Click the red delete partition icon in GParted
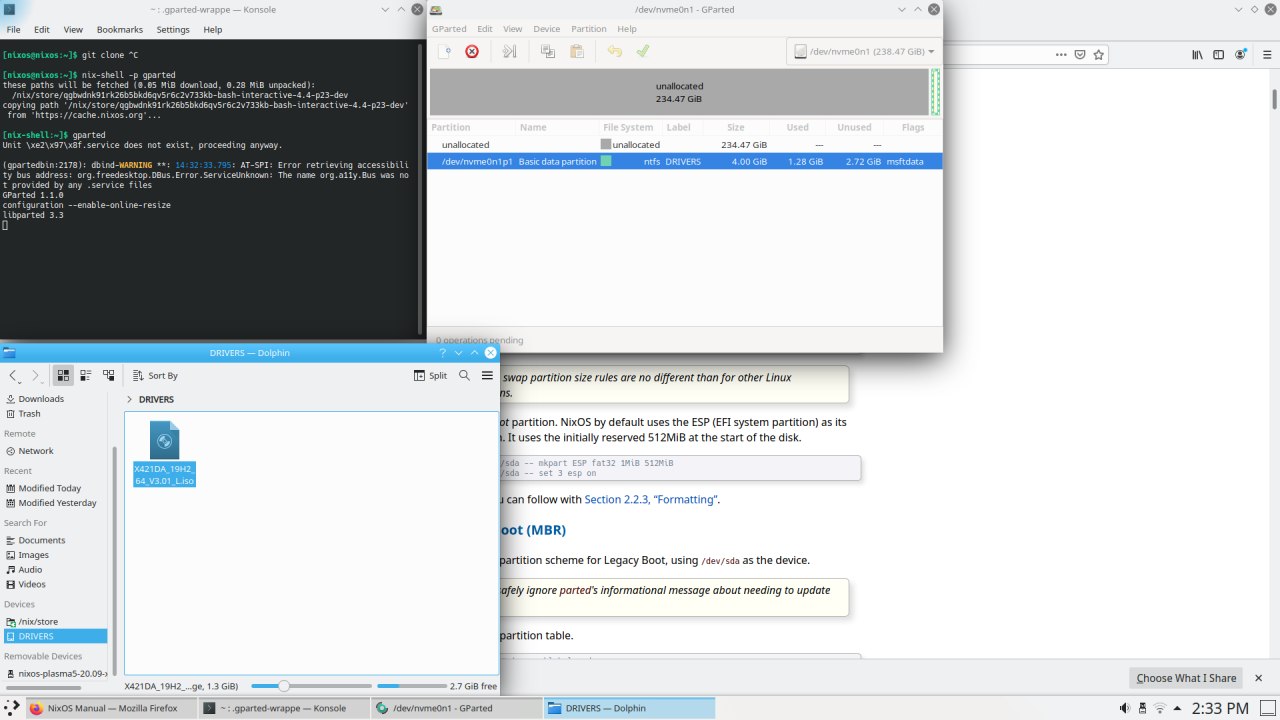The width and height of the screenshot is (1280, 720). (x=472, y=51)
